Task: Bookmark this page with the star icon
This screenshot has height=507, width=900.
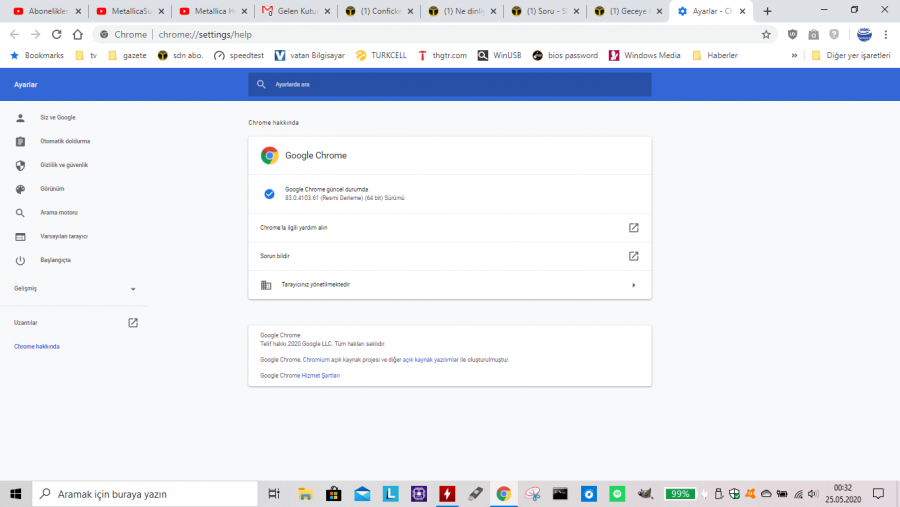Action: pos(766,34)
